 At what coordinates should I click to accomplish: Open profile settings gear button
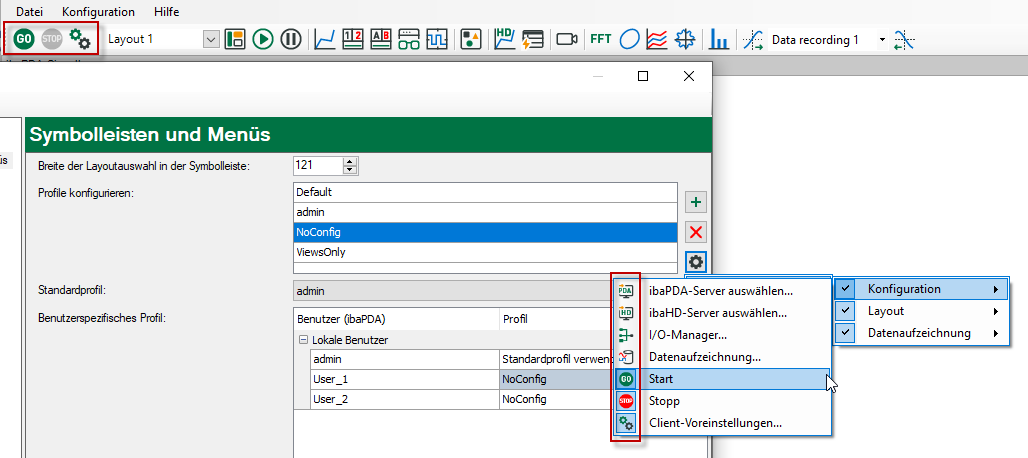[697, 262]
